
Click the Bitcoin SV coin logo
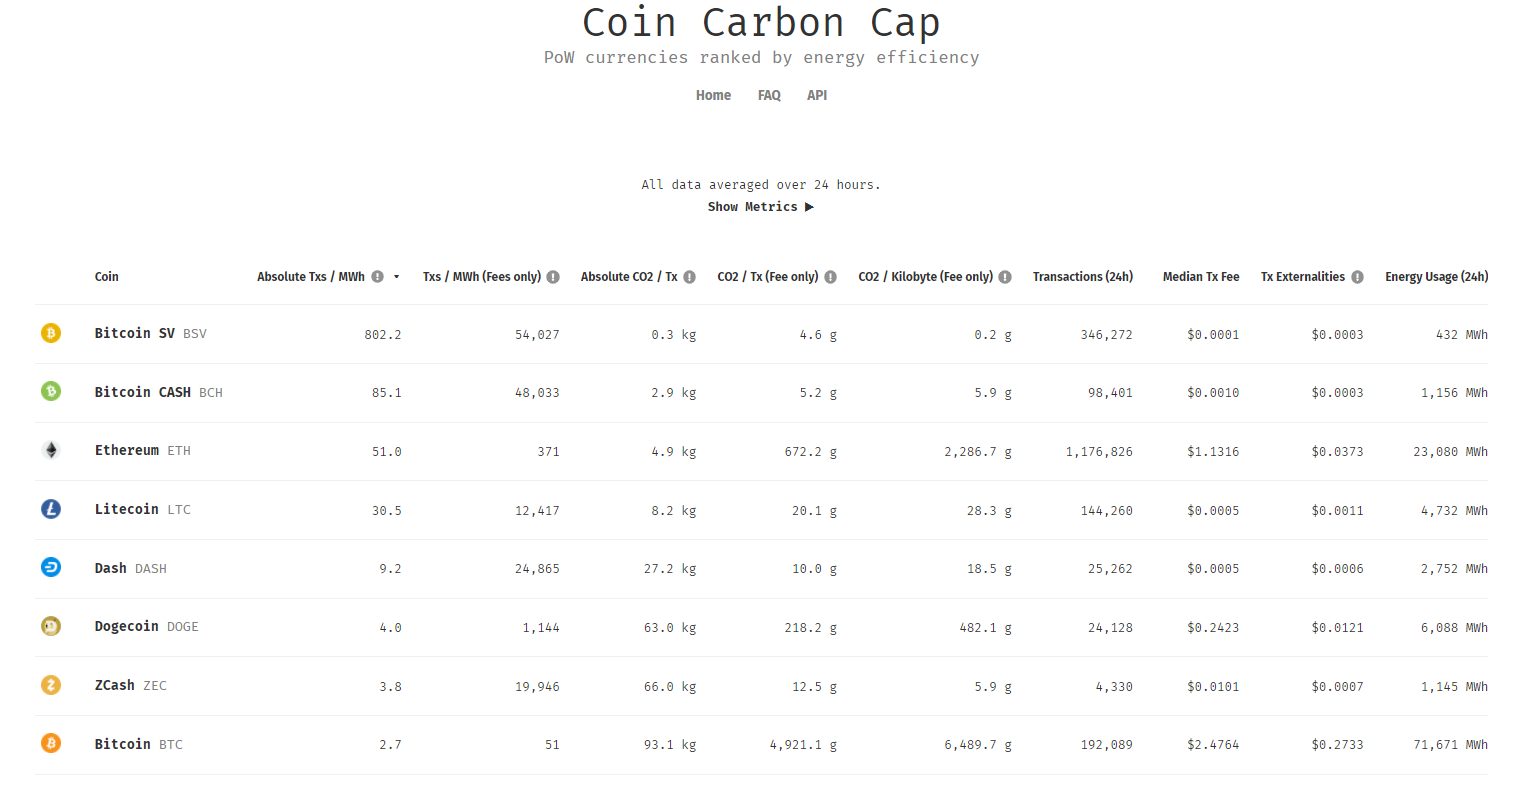point(51,333)
